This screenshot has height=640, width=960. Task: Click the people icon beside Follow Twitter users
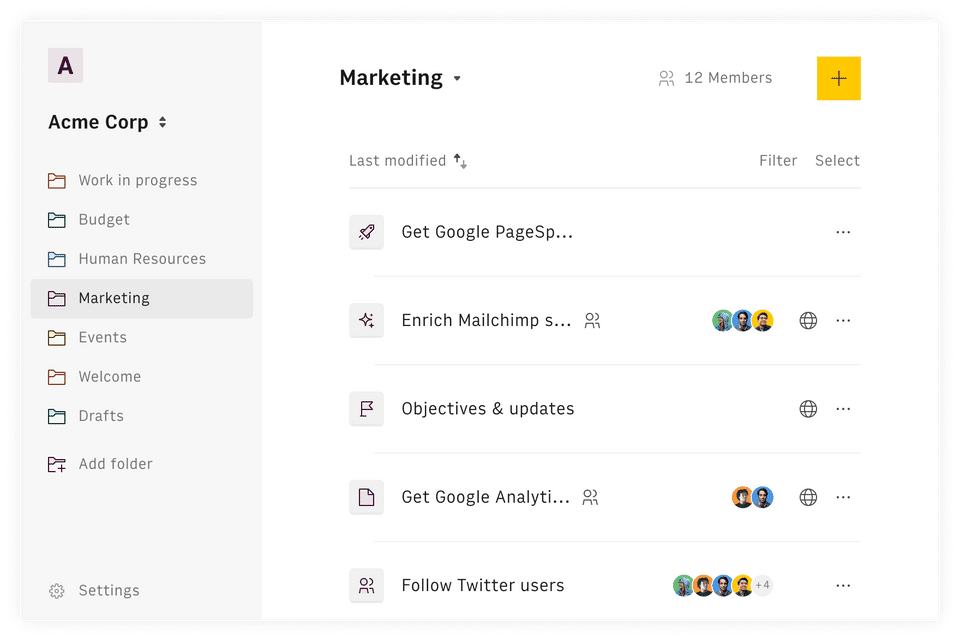point(366,585)
